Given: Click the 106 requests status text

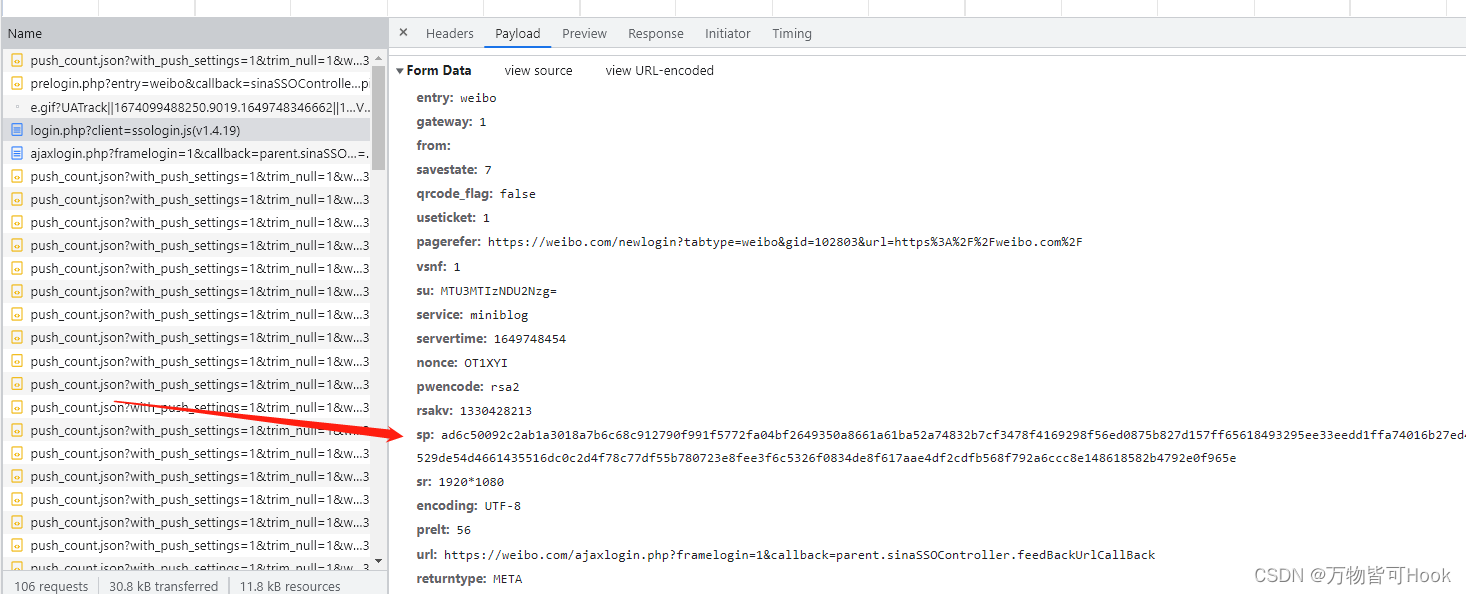Looking at the screenshot, I should 51,586.
